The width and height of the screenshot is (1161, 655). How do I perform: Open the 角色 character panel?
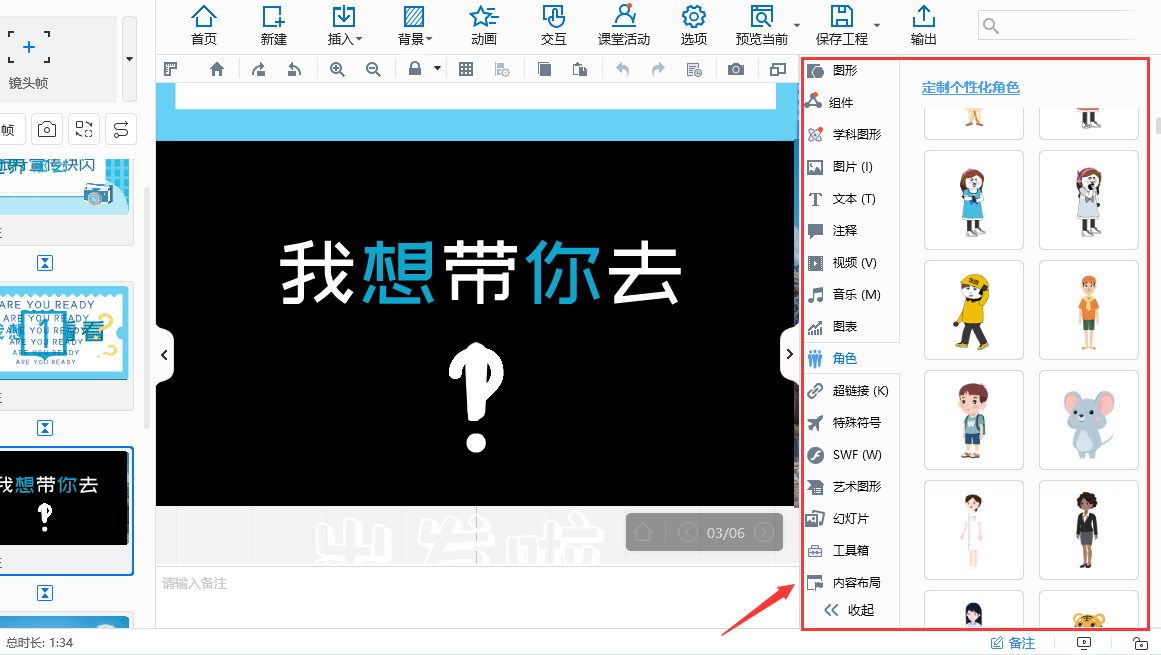tap(850, 358)
